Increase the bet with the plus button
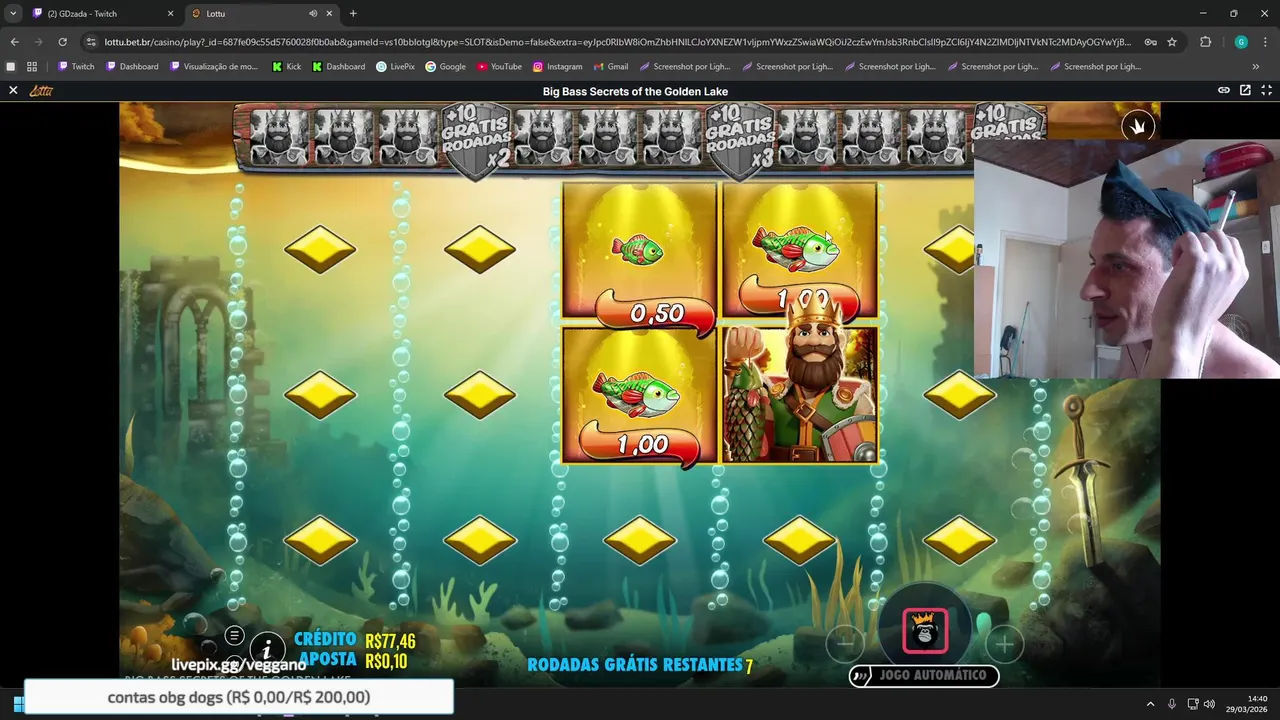This screenshot has height=720, width=1280. pyautogui.click(x=1004, y=644)
